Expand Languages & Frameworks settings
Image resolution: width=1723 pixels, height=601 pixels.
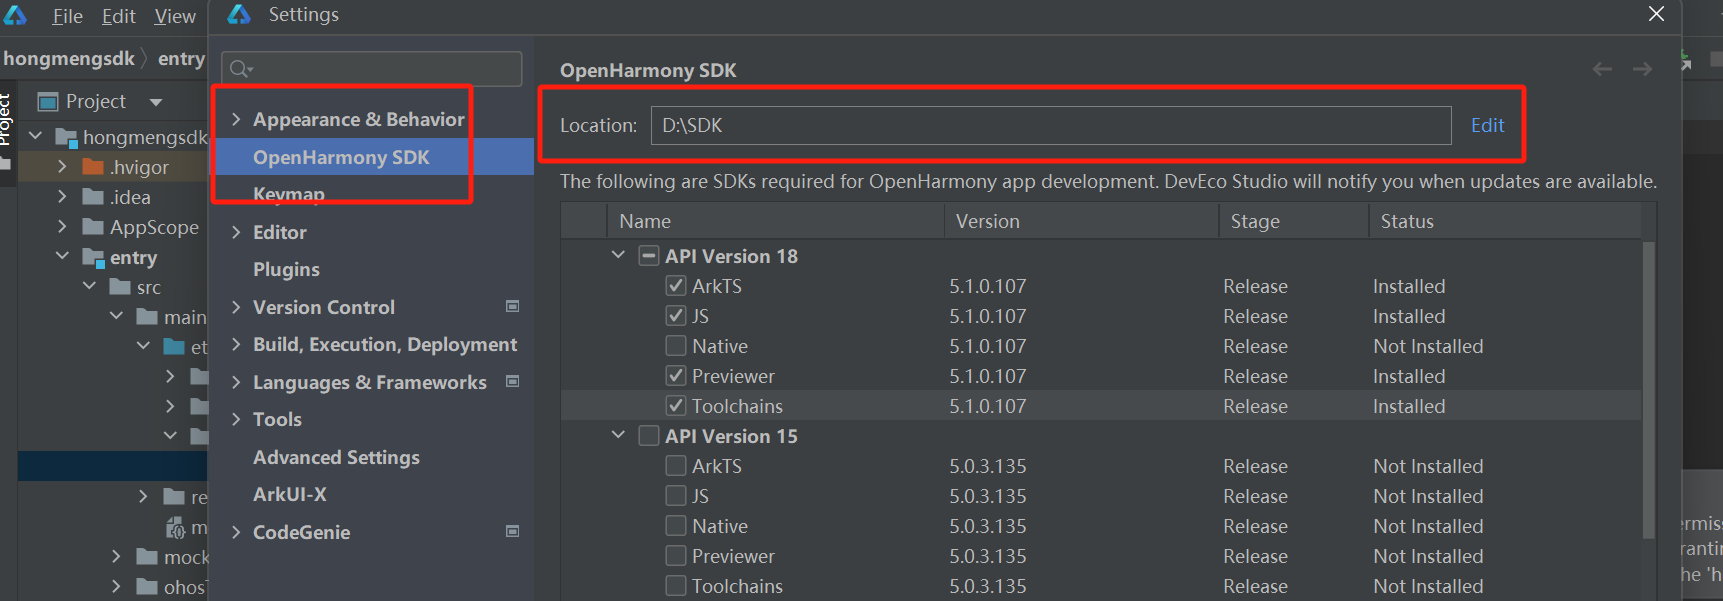click(x=236, y=382)
